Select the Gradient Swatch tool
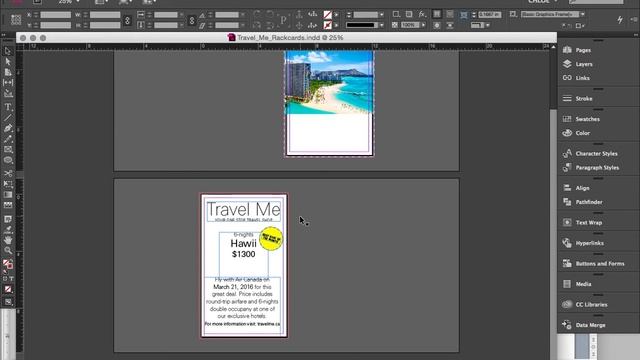Image resolution: width=640 pixels, height=360 pixels. point(8,195)
